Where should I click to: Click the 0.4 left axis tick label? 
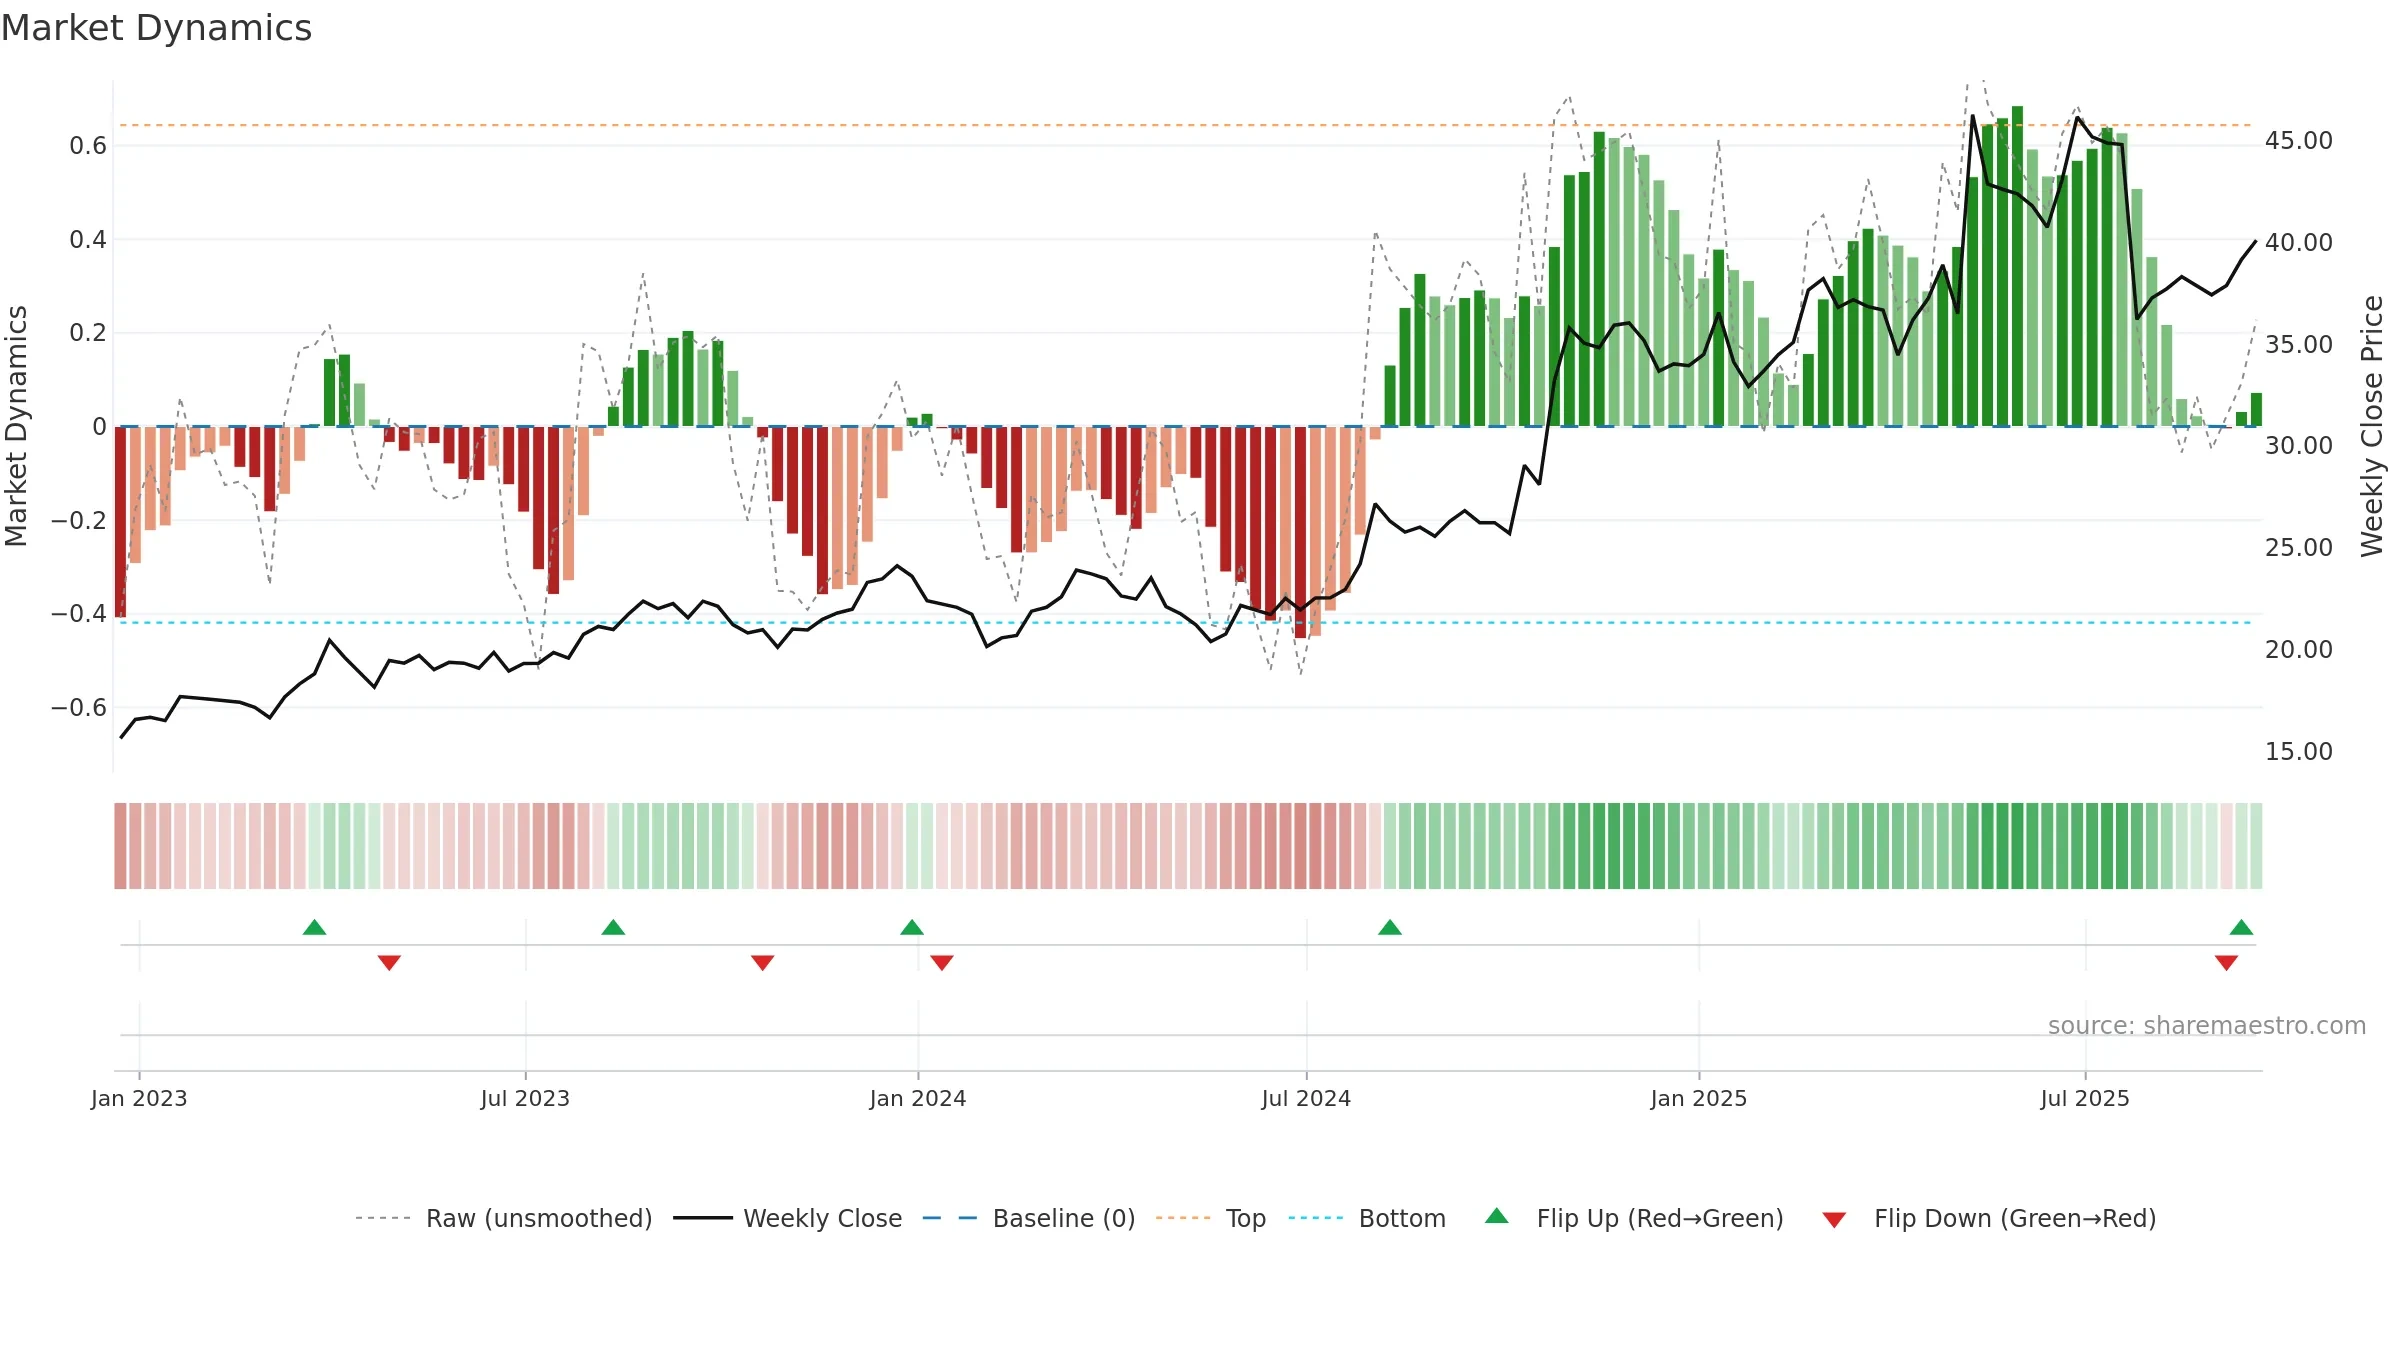(x=88, y=240)
